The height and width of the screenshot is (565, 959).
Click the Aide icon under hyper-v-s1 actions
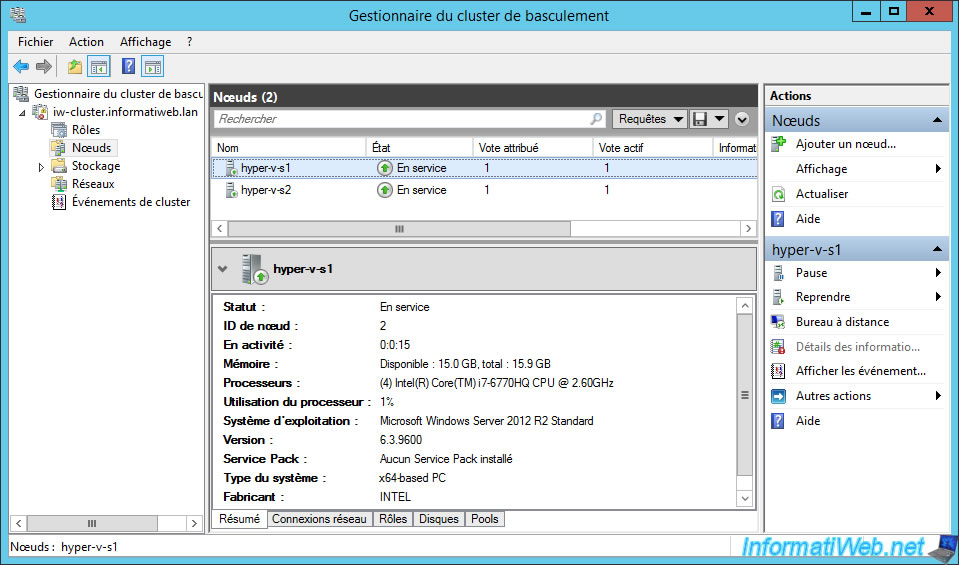click(x=778, y=421)
